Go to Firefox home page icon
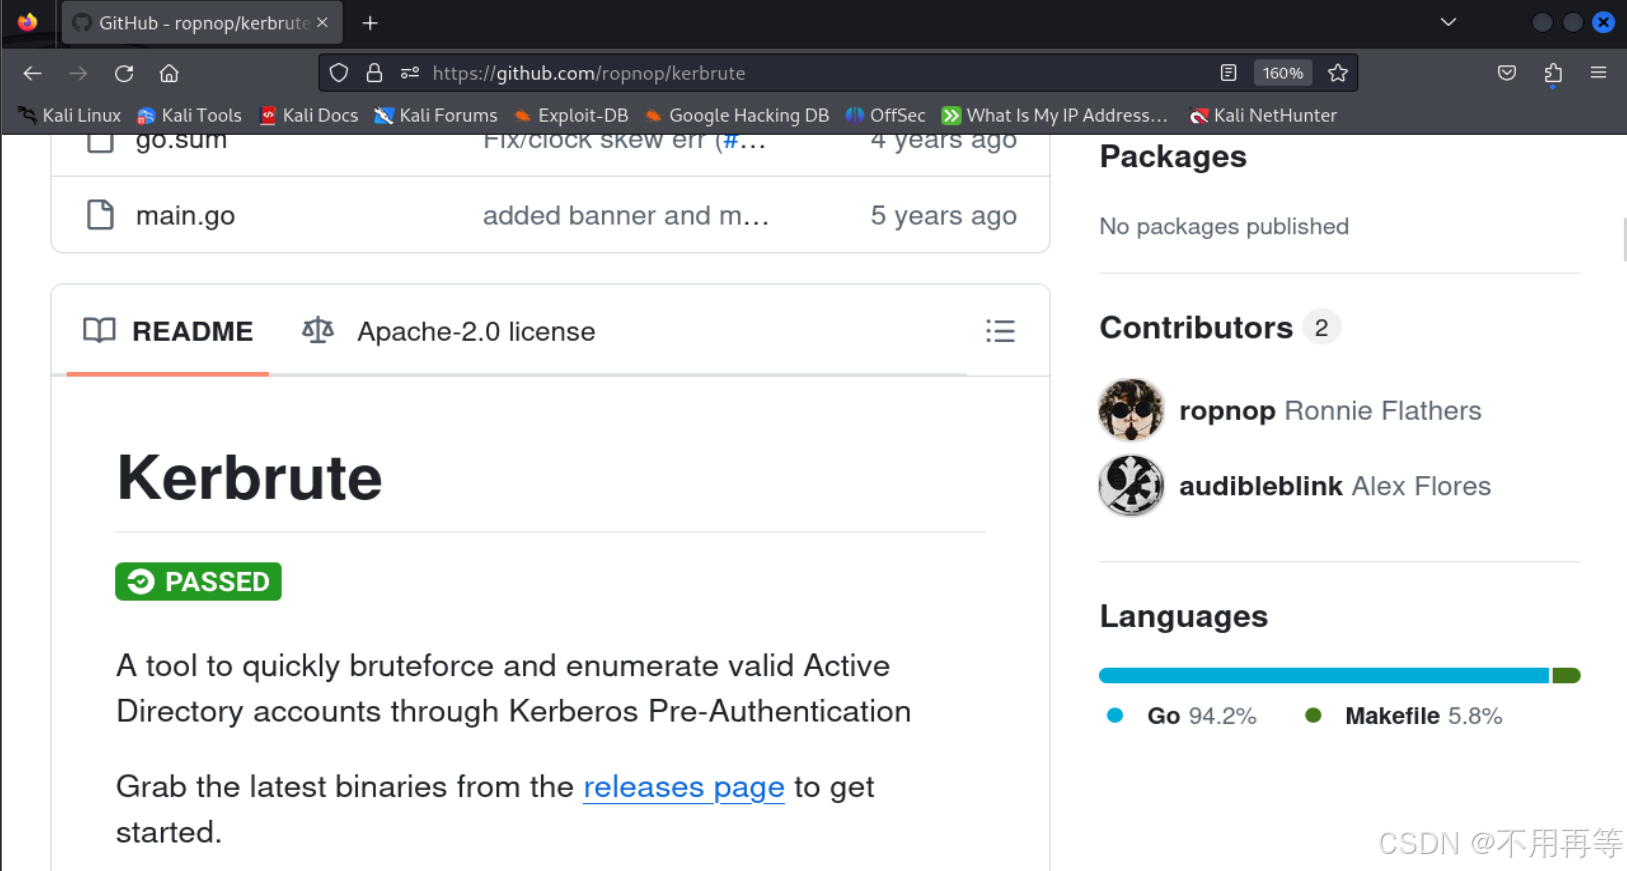Viewport: 1627px width, 871px height. pos(169,73)
